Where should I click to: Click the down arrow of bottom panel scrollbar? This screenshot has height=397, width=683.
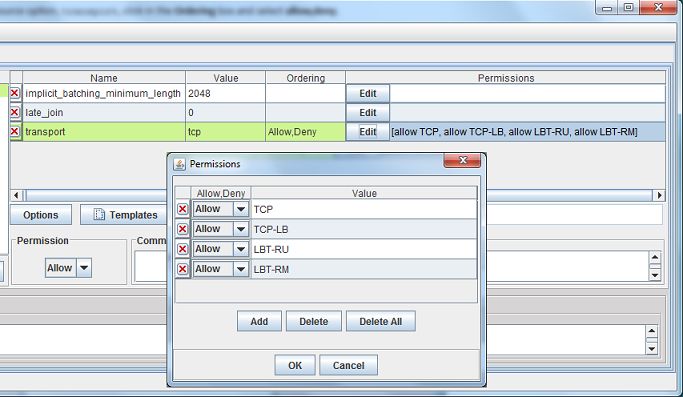pyautogui.click(x=652, y=349)
